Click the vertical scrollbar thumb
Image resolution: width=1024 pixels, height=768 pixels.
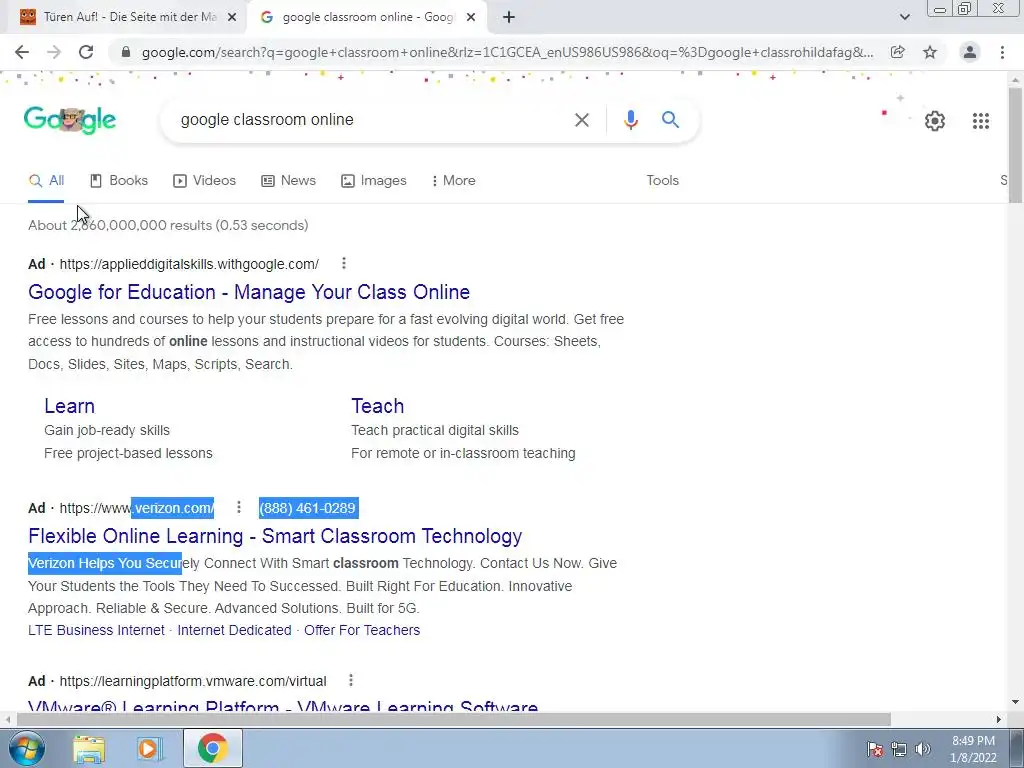1015,144
